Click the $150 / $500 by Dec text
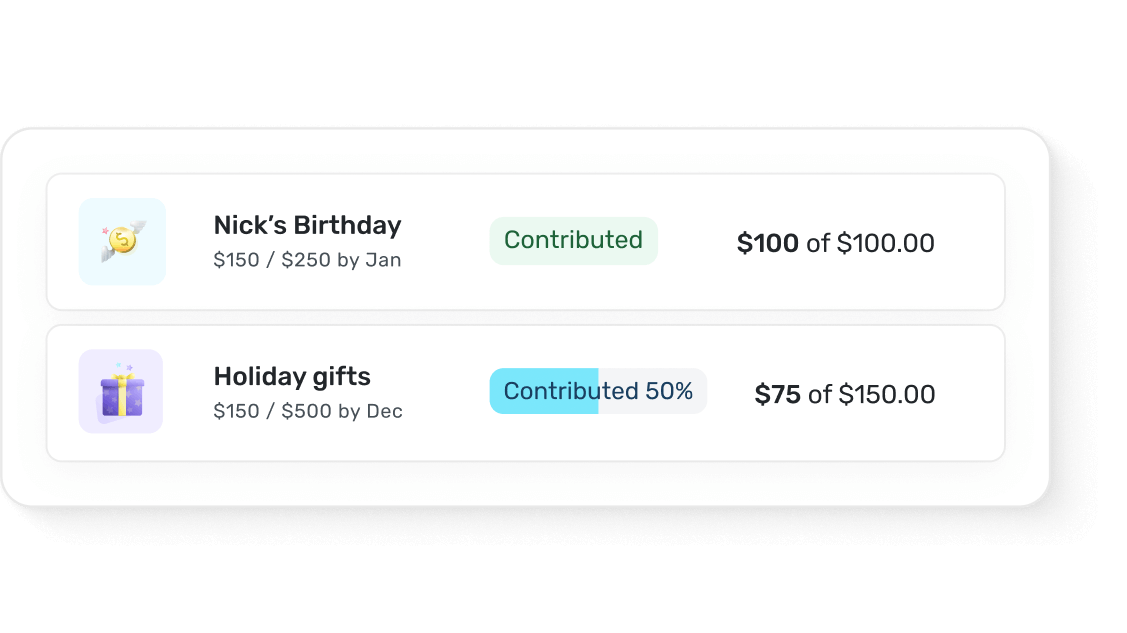1127x633 pixels. [x=307, y=410]
